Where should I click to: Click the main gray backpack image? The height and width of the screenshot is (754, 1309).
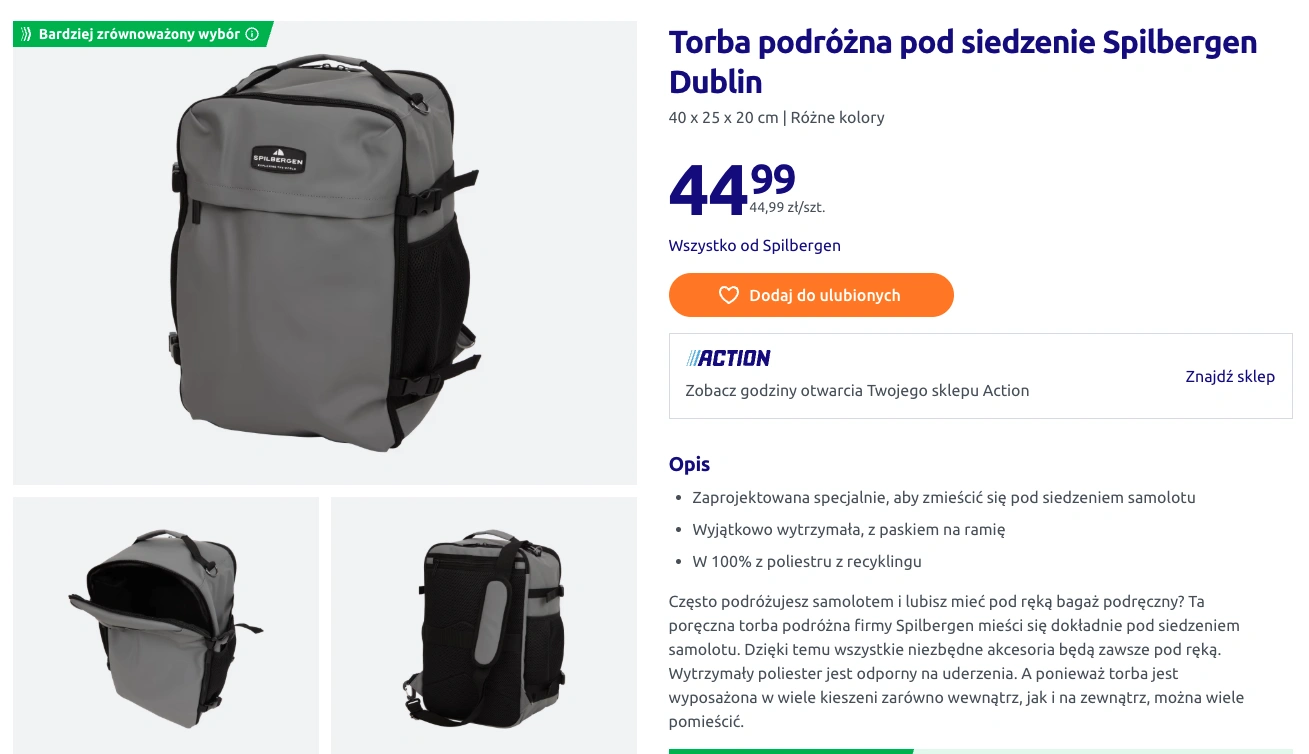pos(325,253)
